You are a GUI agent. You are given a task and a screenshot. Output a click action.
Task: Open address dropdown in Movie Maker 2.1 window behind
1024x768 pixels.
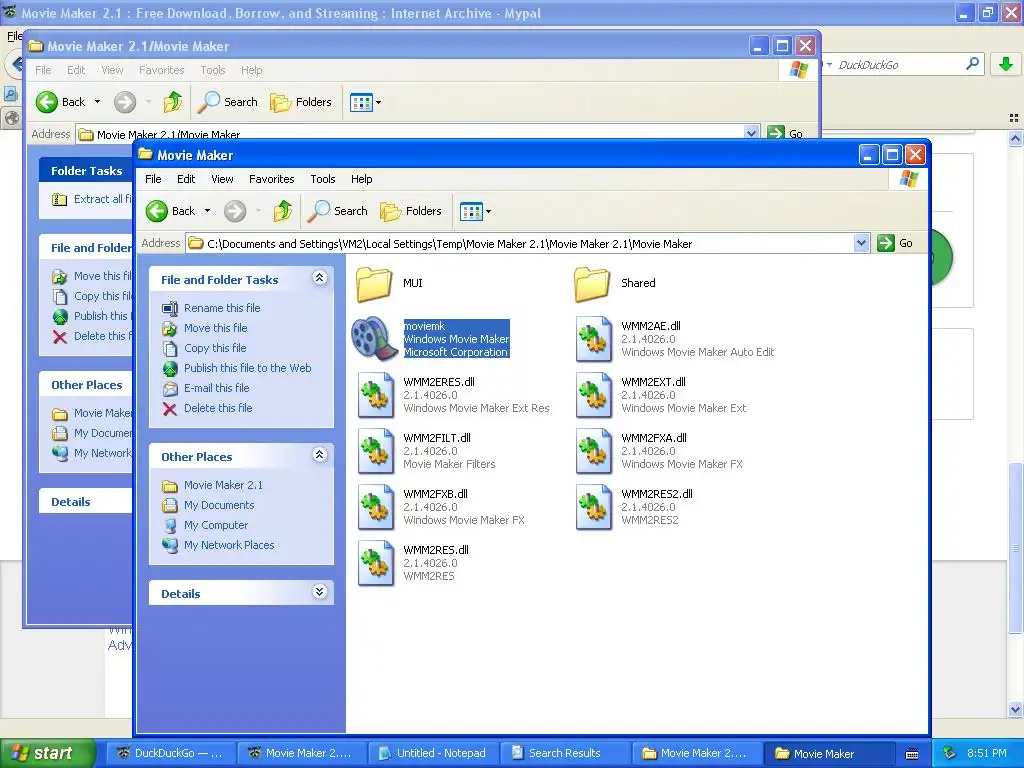pos(751,133)
